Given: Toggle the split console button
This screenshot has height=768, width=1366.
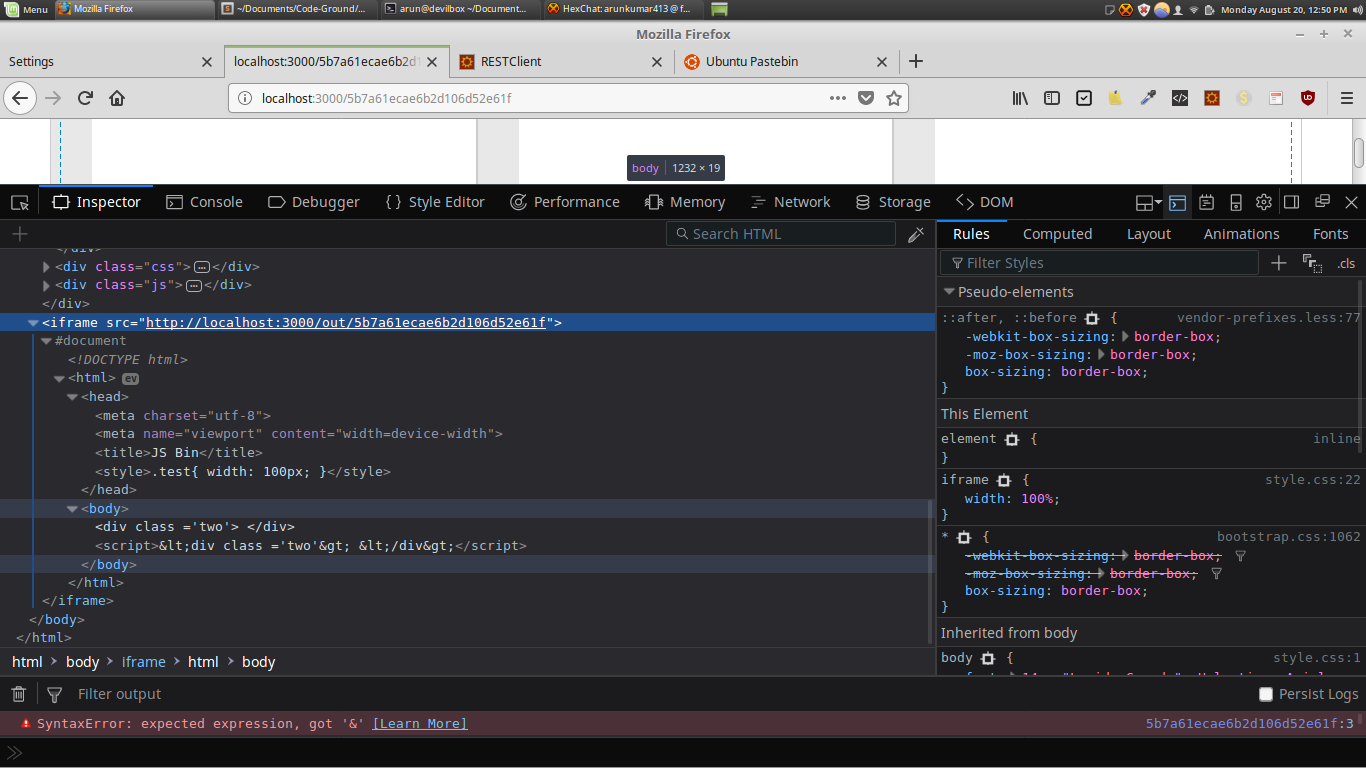Looking at the screenshot, I should 1177,202.
